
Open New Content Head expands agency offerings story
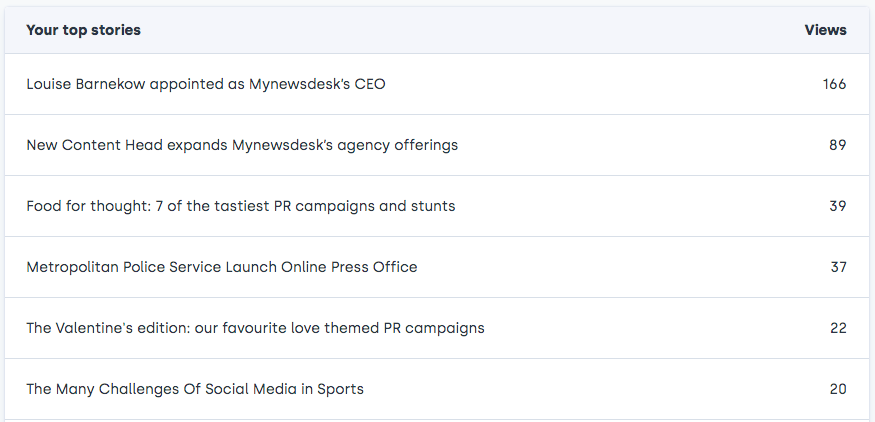click(x=242, y=145)
